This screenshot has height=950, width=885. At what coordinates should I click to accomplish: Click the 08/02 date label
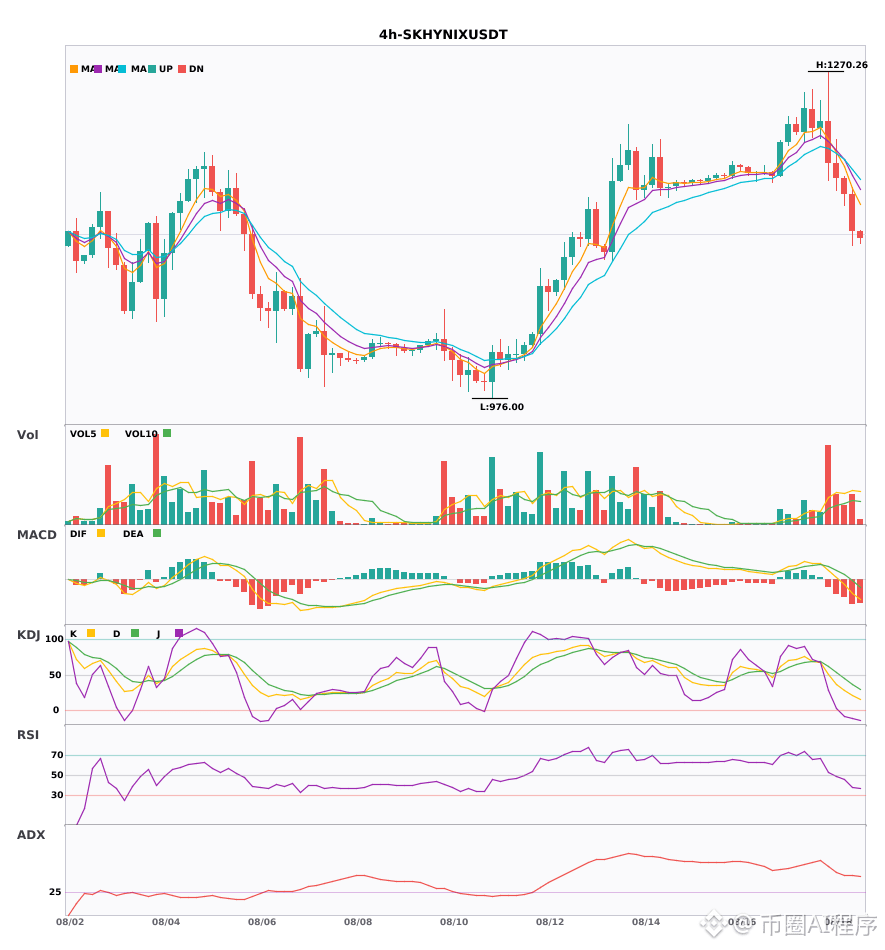coord(70,922)
